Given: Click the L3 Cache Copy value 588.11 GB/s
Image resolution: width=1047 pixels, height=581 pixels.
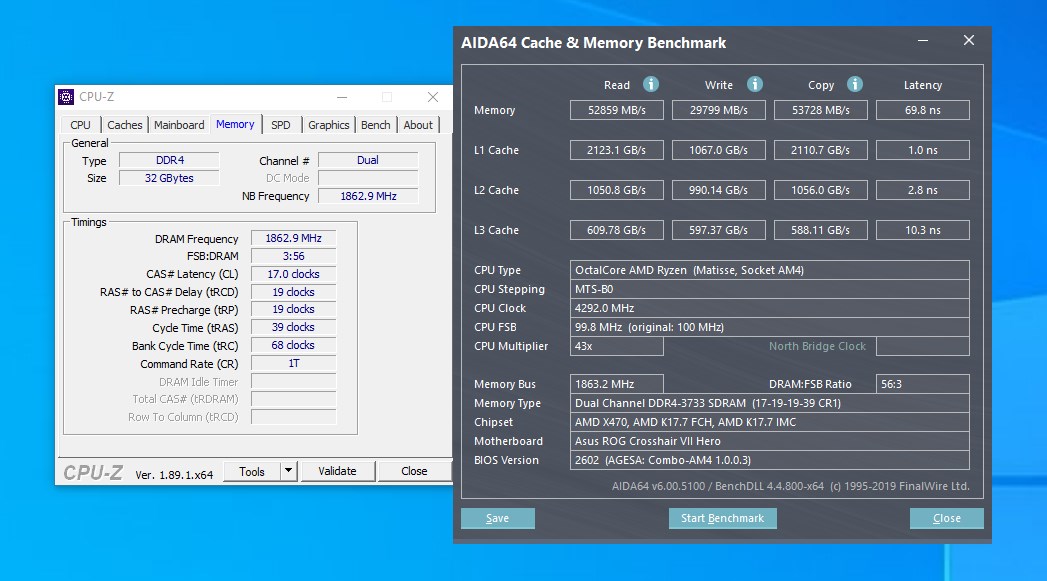Looking at the screenshot, I should (x=821, y=230).
